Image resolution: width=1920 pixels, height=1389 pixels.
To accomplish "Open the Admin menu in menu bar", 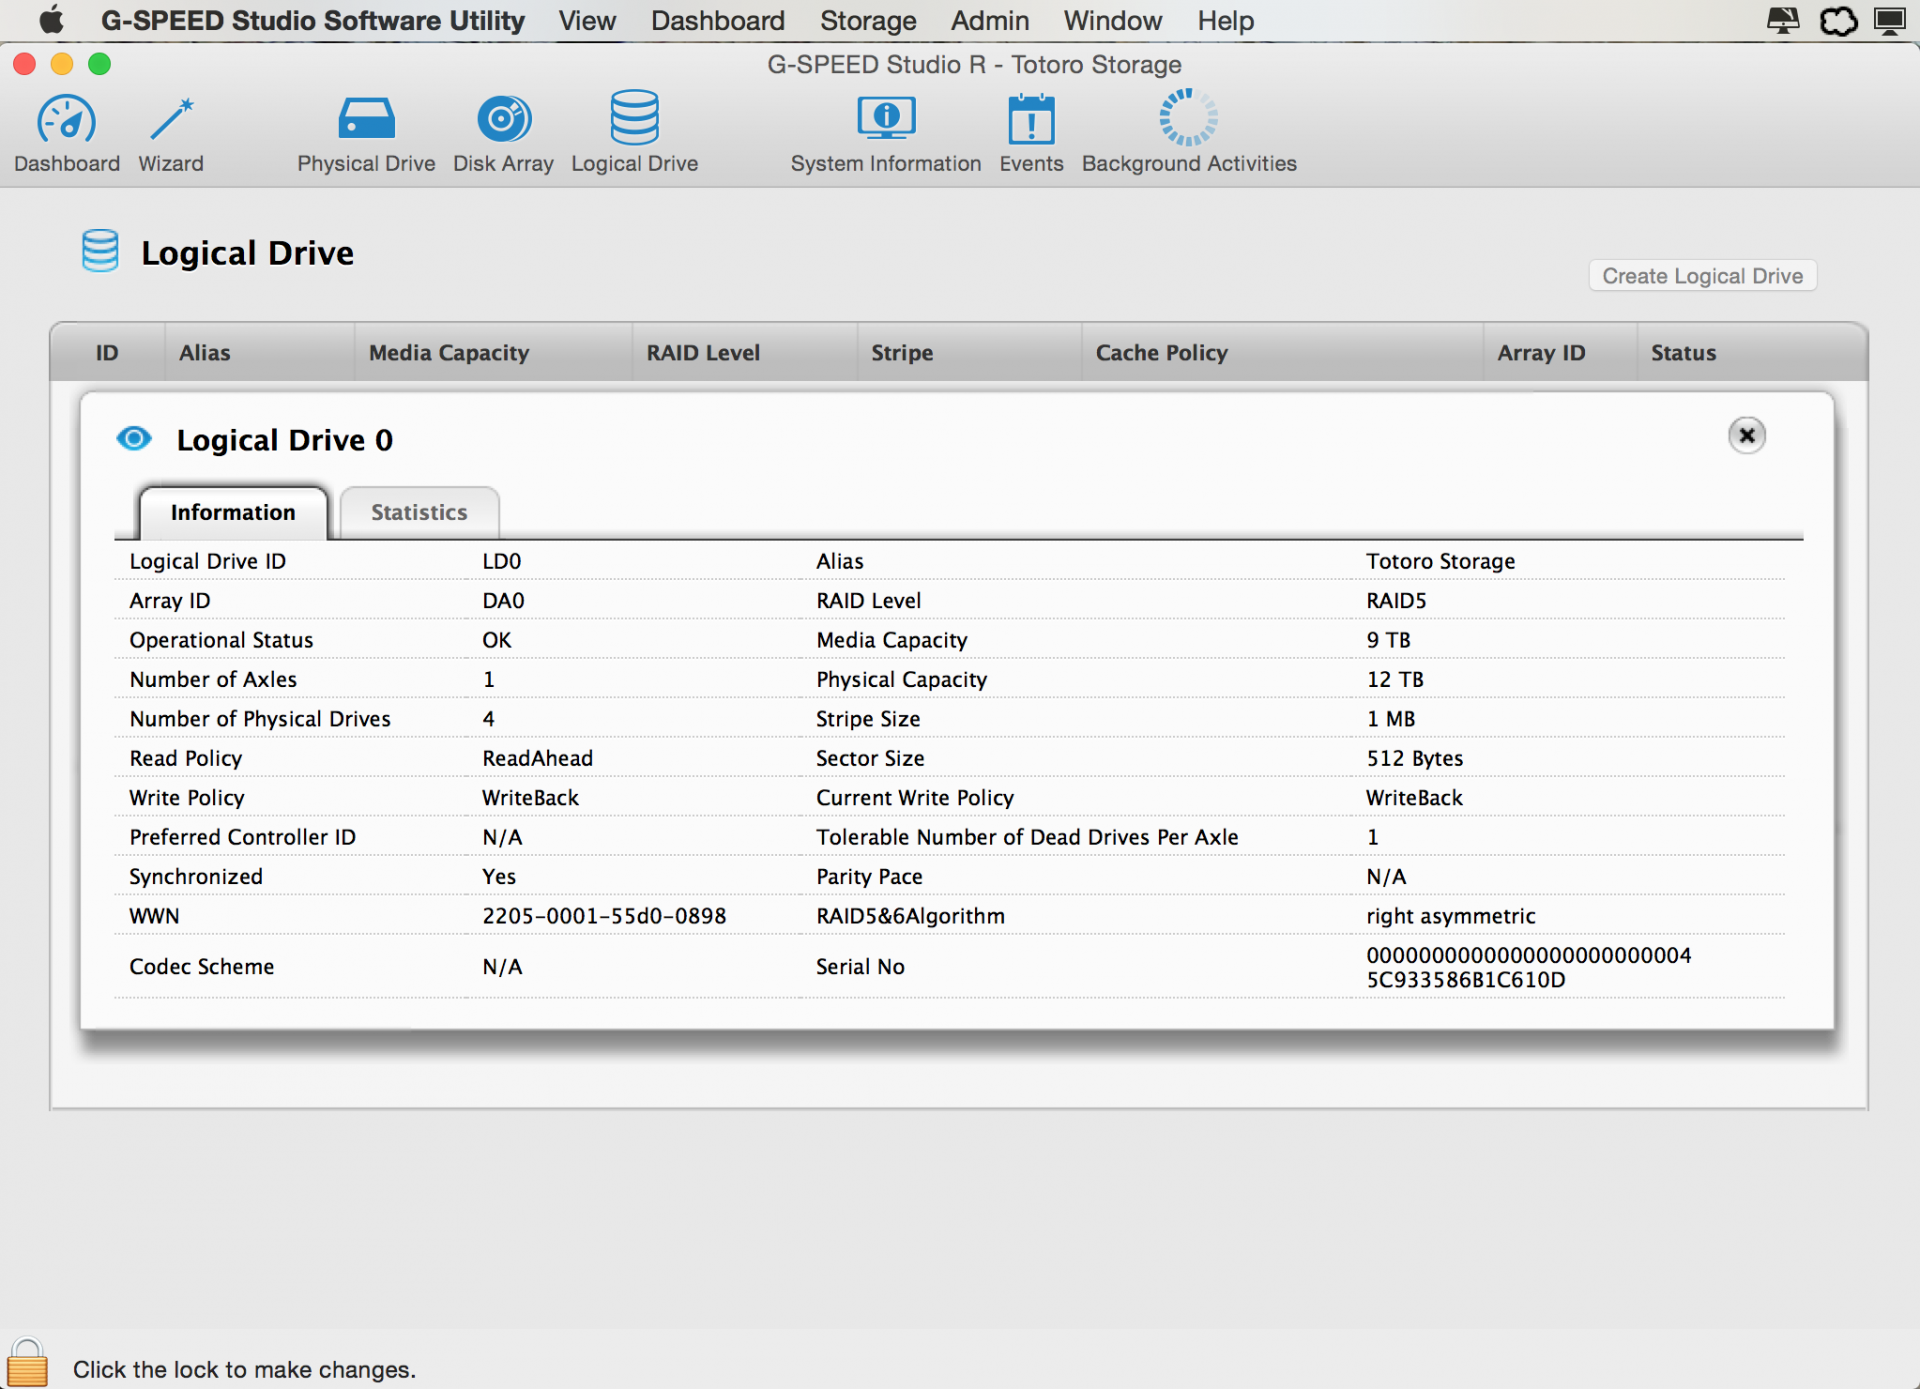I will [x=989, y=21].
